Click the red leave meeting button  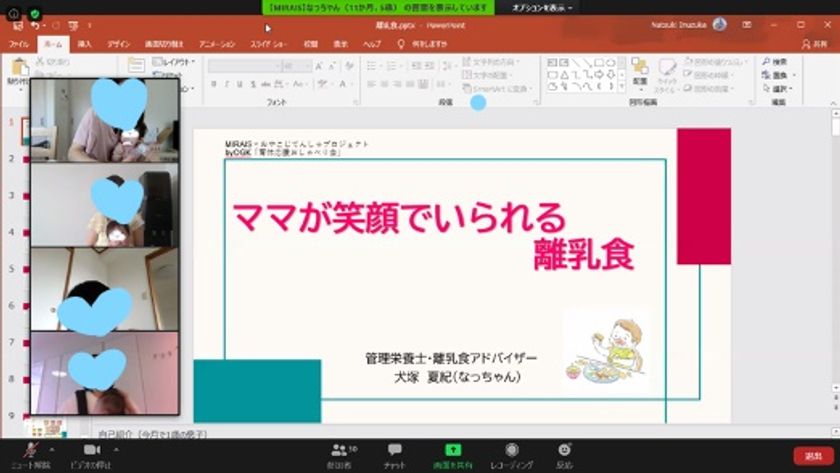809,455
